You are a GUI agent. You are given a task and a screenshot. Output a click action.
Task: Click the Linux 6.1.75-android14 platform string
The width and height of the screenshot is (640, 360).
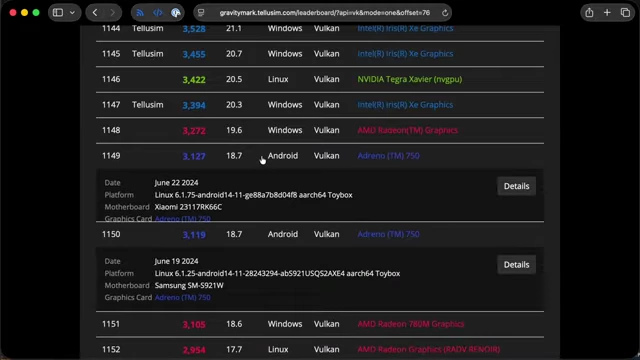253,195
